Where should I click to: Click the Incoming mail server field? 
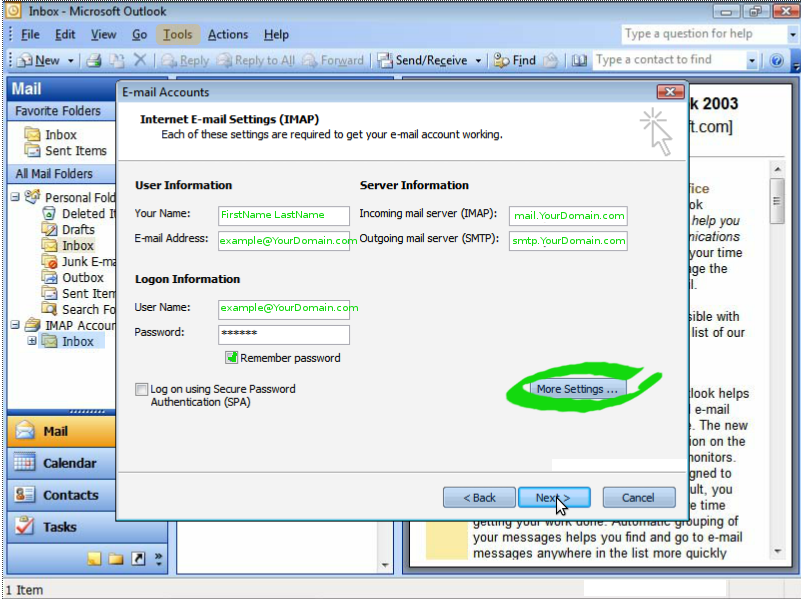click(x=568, y=215)
